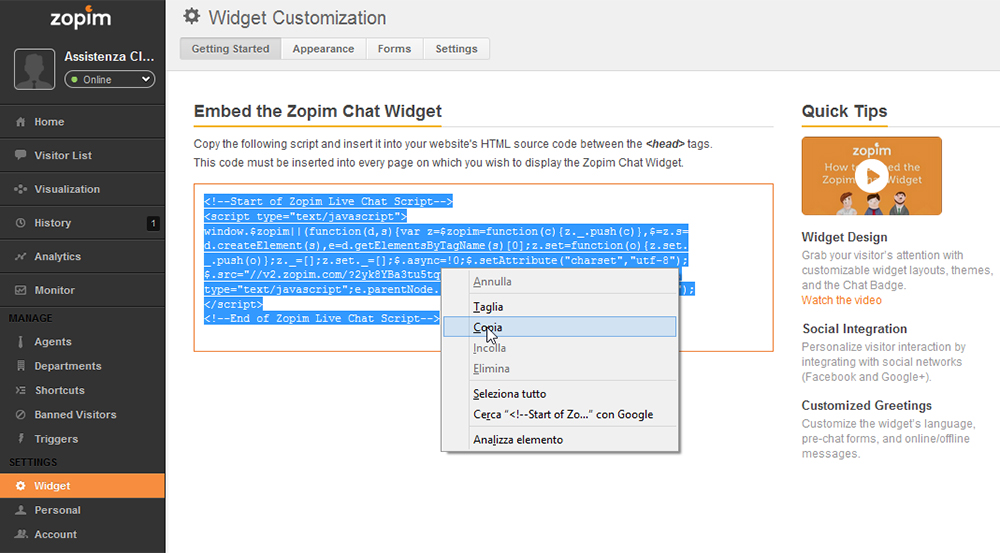Click the History clock icon

pos(20,223)
